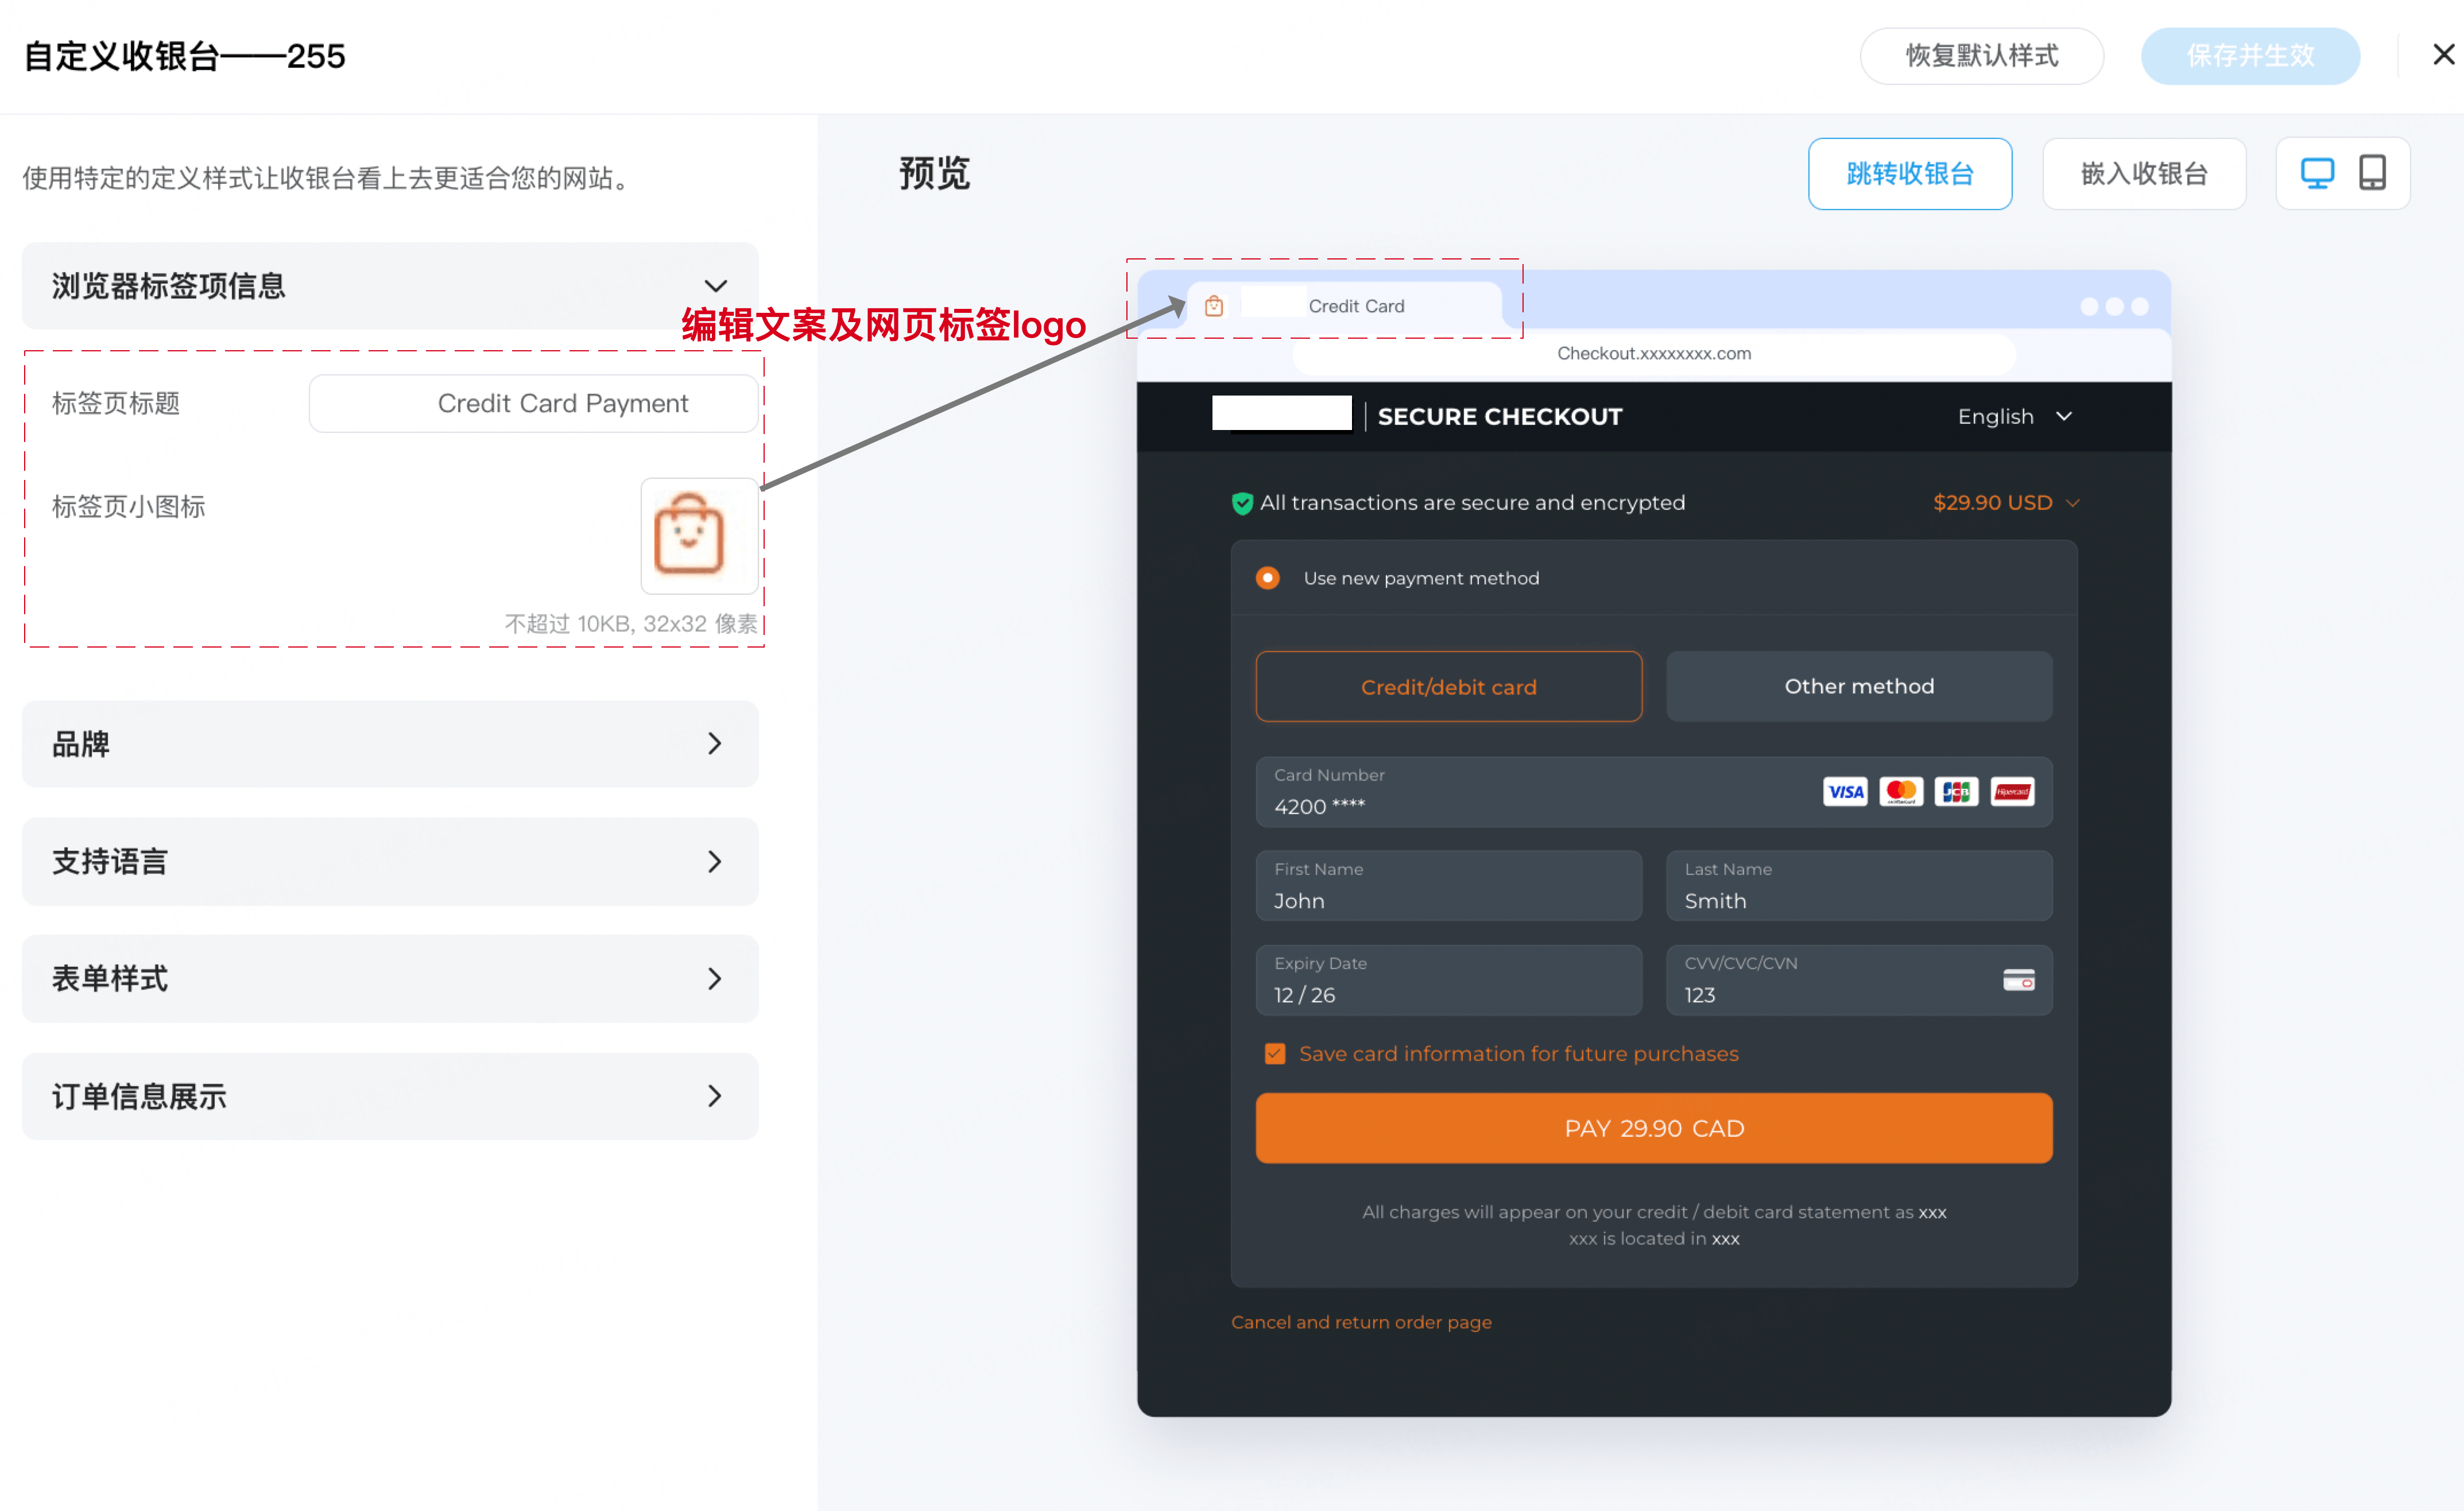The image size is (2464, 1511).
Task: Click the CVV card hint icon
Action: coord(2018,980)
